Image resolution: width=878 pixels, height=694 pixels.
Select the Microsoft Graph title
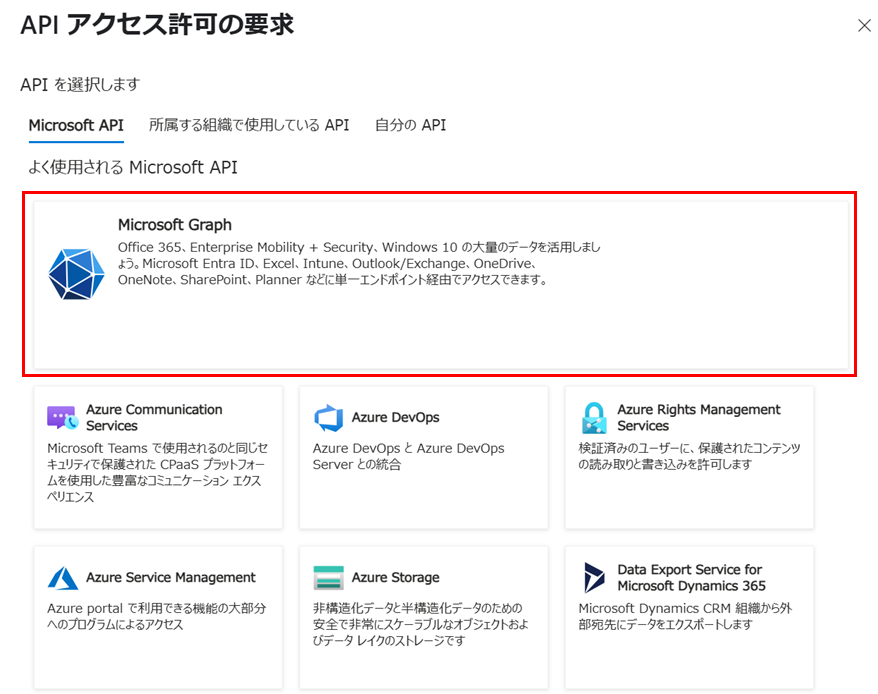175,225
